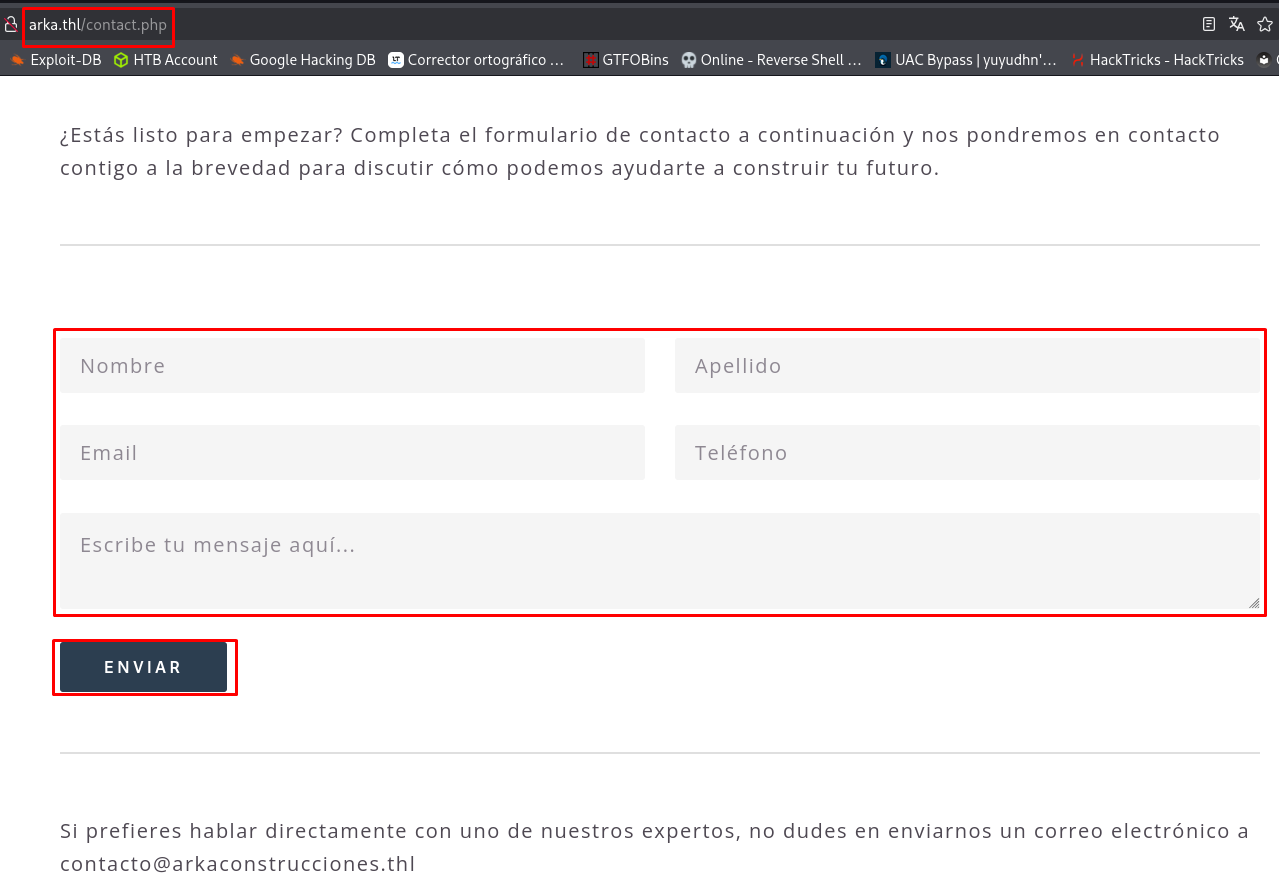
Task: Toggle reader view icon in address bar
Action: click(x=1209, y=25)
